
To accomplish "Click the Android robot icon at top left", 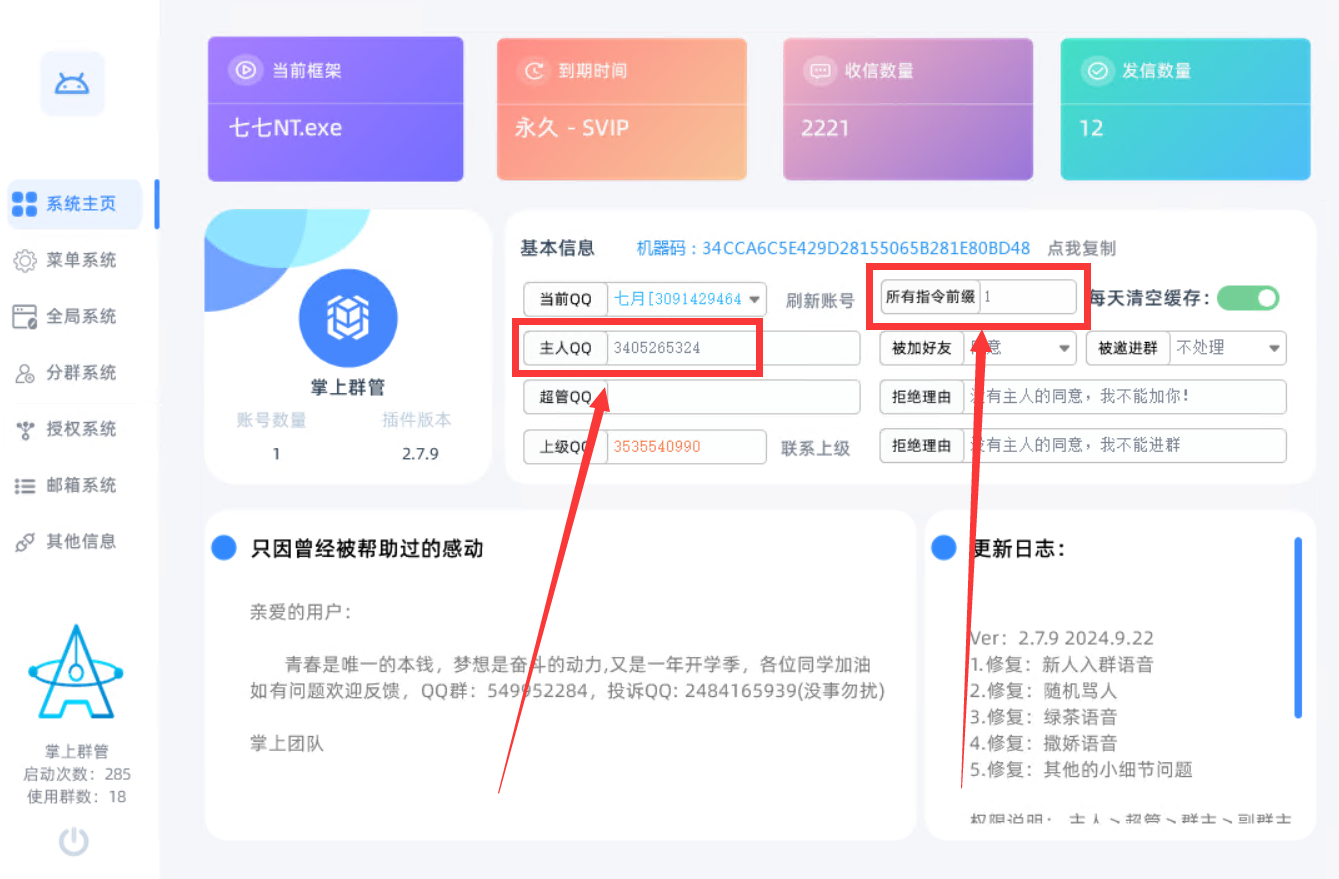I will [x=71, y=84].
